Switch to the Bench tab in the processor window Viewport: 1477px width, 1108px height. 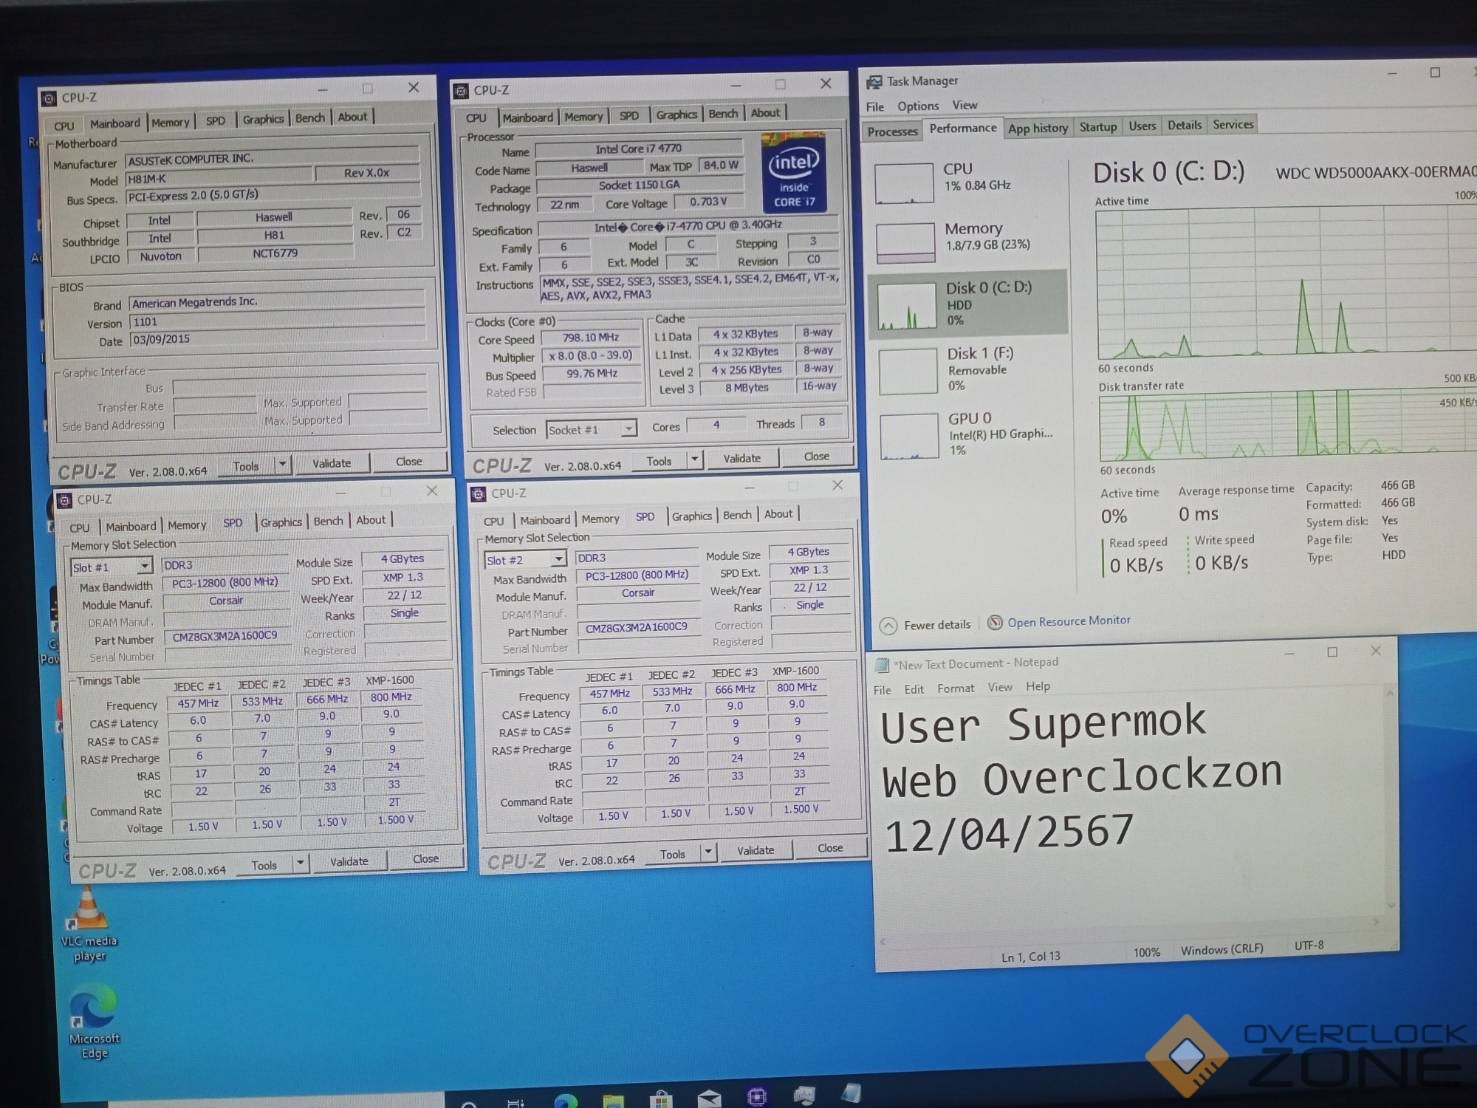723,114
